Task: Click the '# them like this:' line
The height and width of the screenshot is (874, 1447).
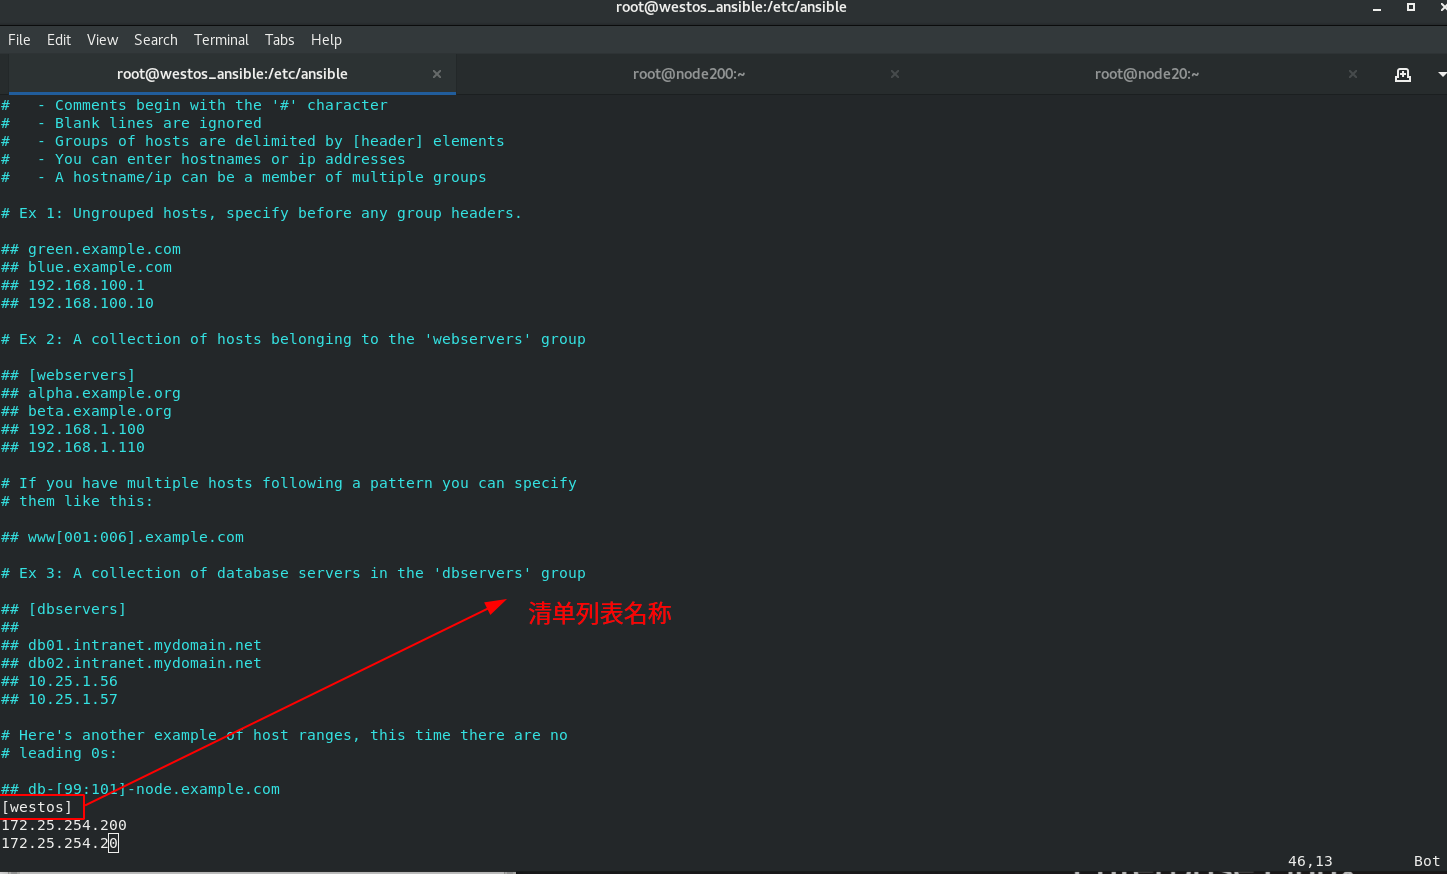Action: point(77,501)
